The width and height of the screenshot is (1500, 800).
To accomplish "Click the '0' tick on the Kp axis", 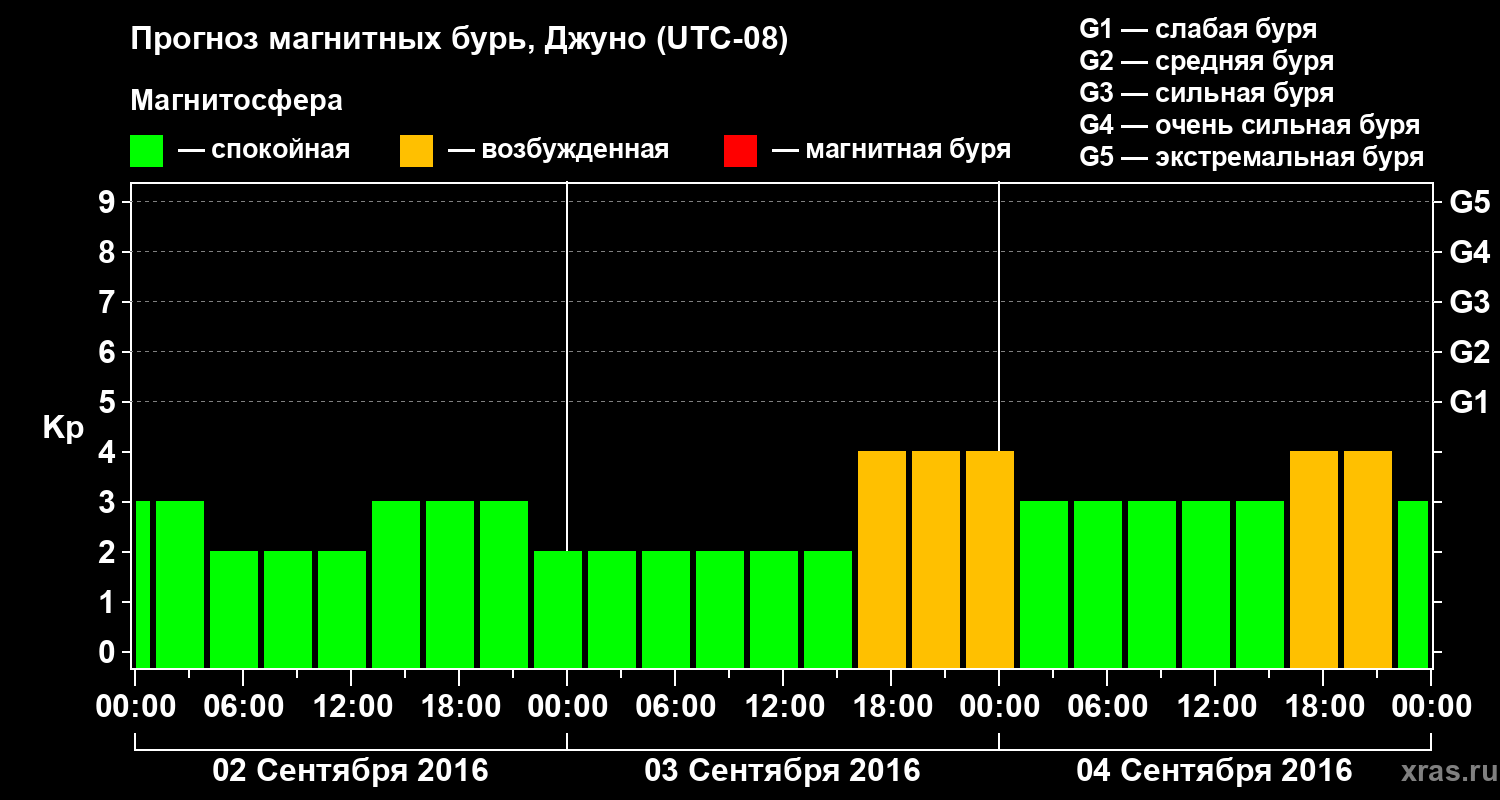I will (x=109, y=653).
